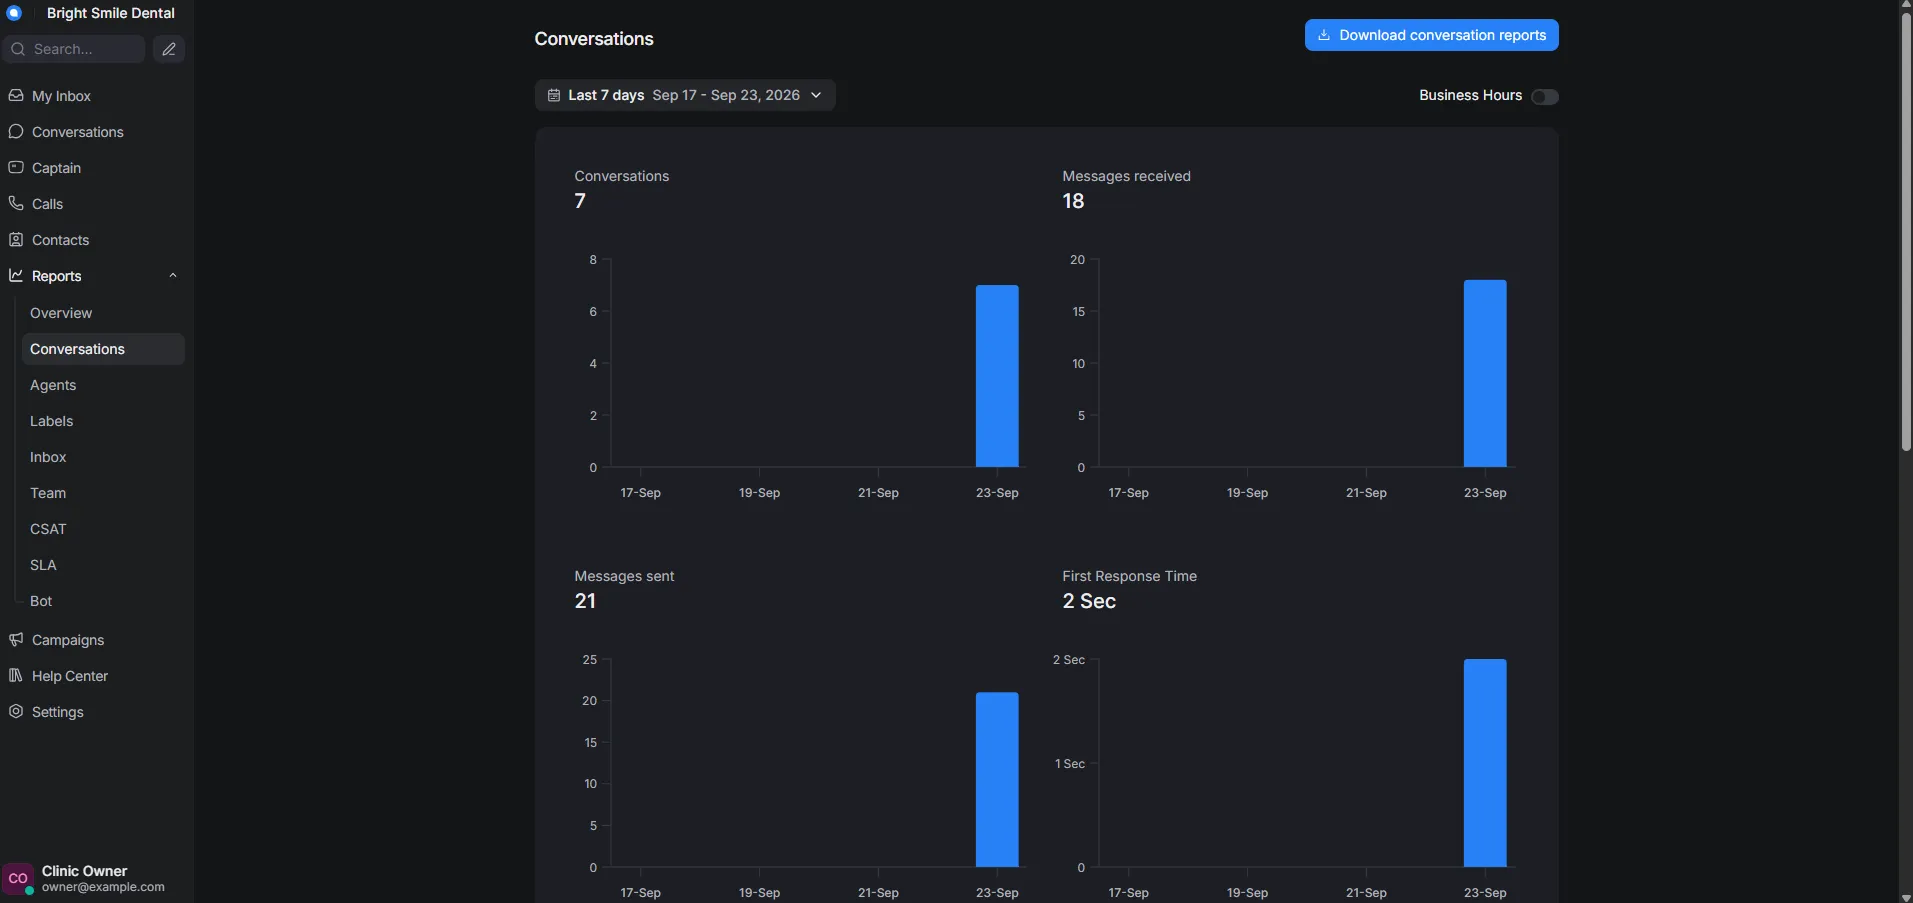This screenshot has width=1913, height=903.
Task: Click the Clinic Owner avatar
Action: [x=18, y=879]
